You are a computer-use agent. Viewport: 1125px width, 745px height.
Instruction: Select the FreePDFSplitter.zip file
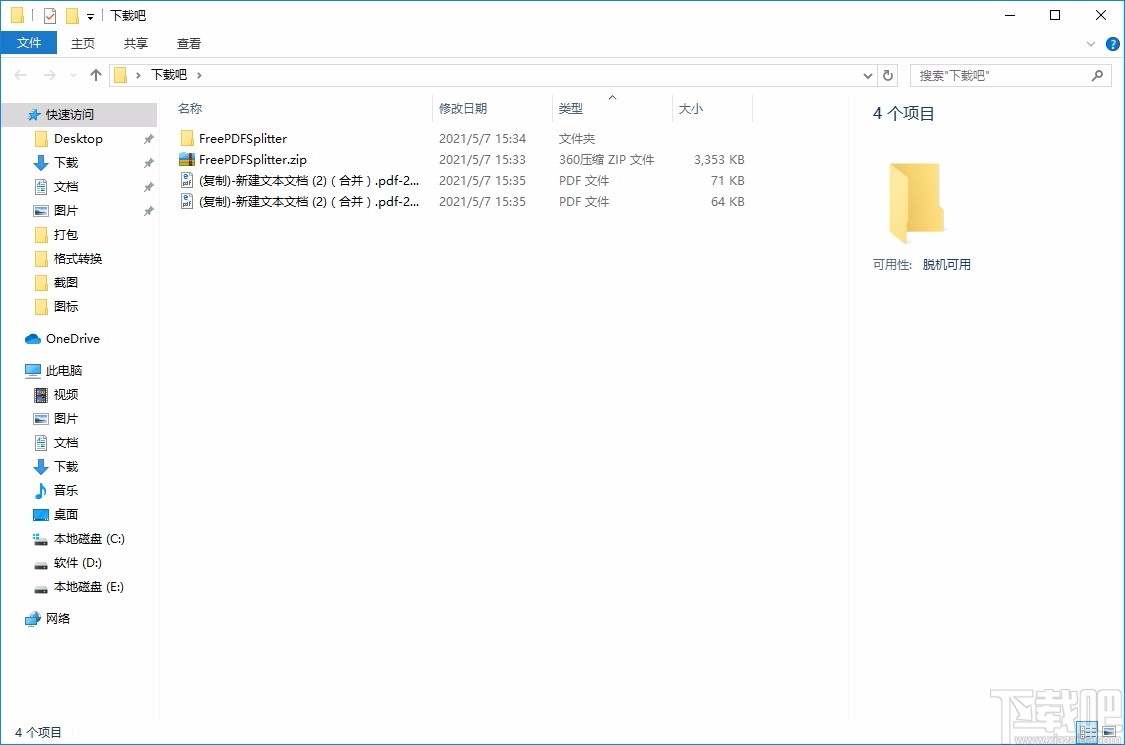(246, 159)
